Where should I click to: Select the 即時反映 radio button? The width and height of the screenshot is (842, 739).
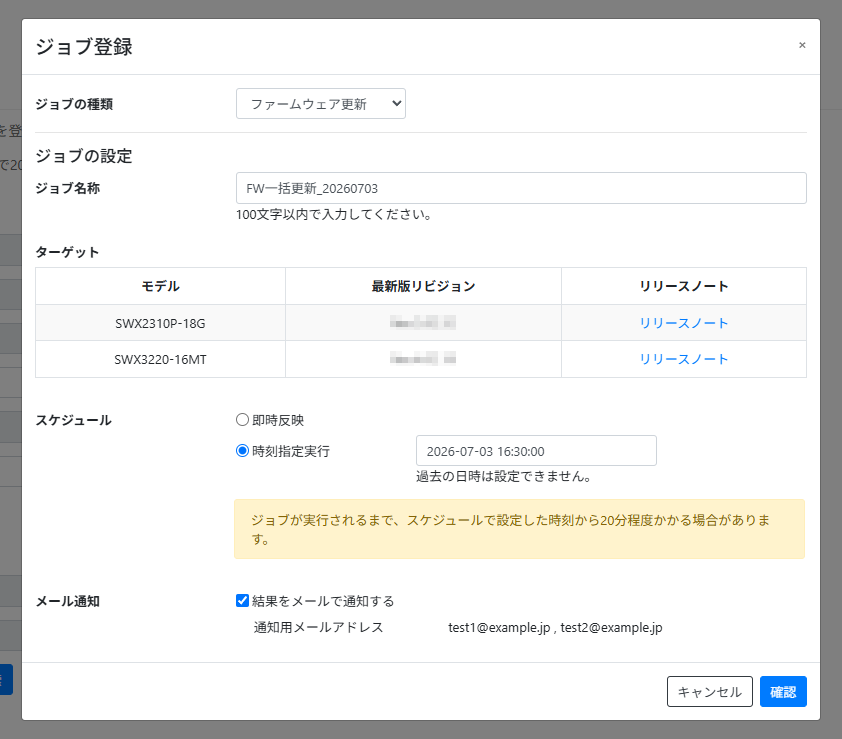(x=242, y=419)
